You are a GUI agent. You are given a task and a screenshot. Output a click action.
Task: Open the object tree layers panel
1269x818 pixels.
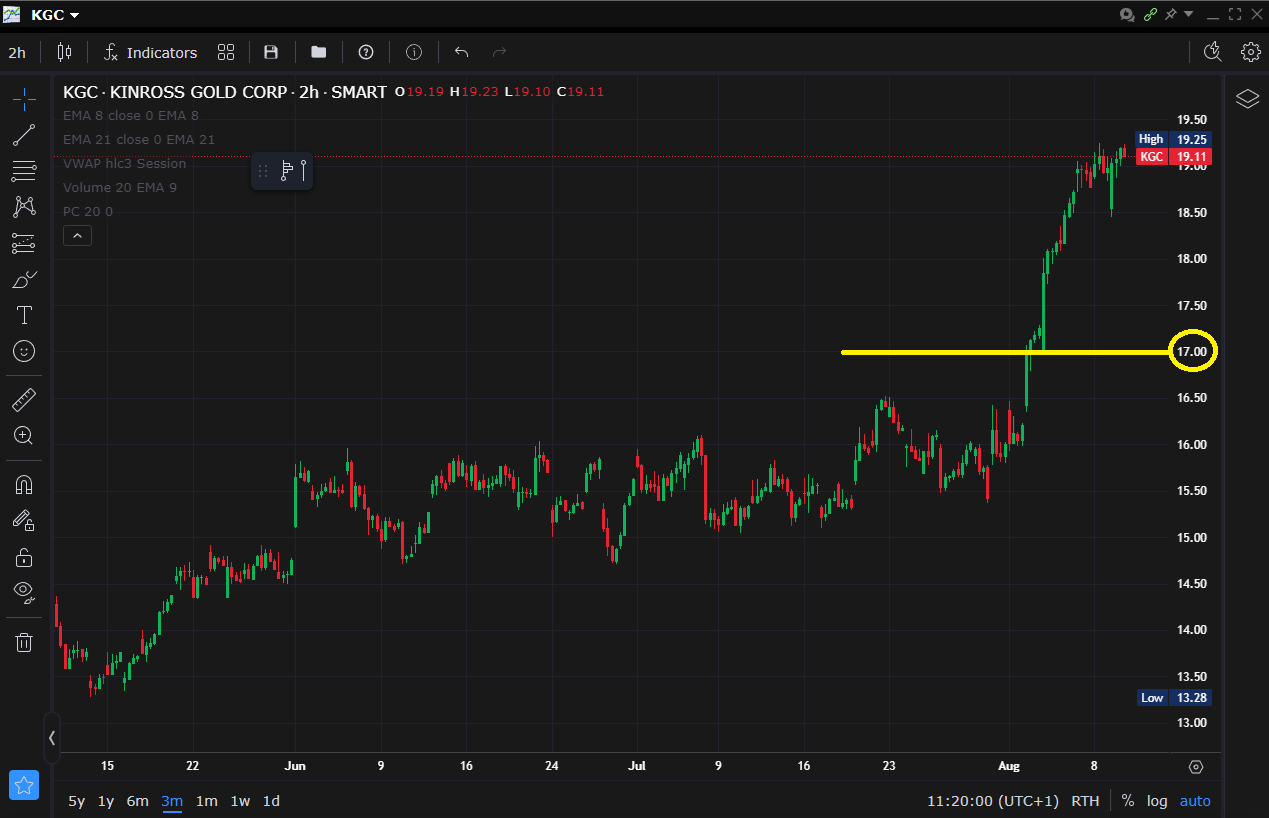tap(1247, 99)
